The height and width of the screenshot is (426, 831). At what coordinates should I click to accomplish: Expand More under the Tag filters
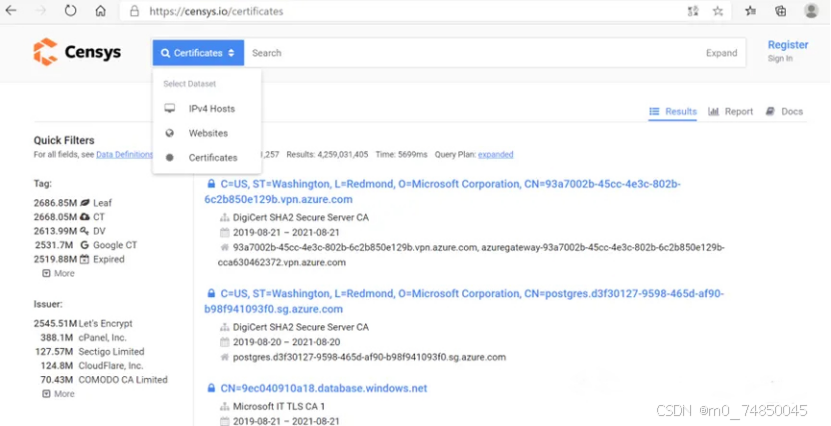(x=59, y=273)
